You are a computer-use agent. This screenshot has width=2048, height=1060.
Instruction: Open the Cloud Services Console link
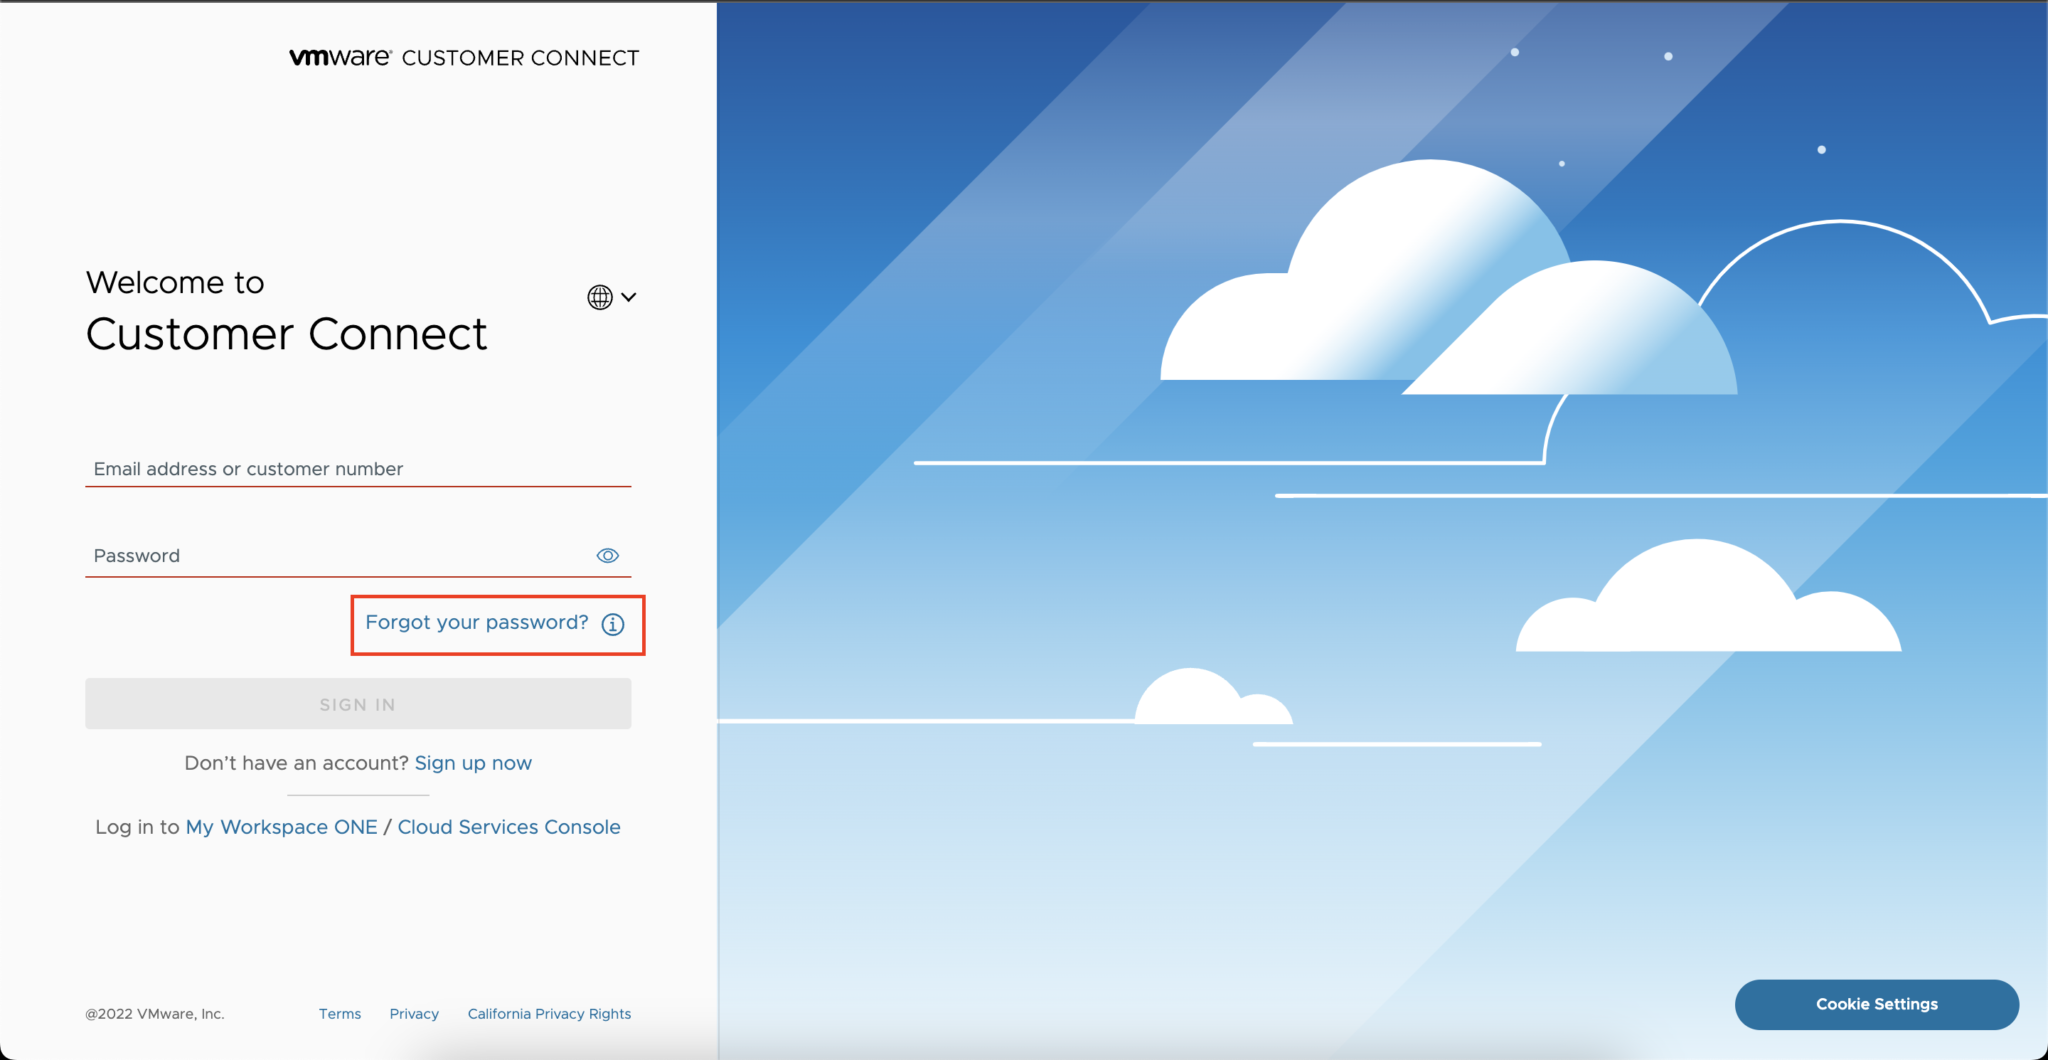tap(508, 827)
